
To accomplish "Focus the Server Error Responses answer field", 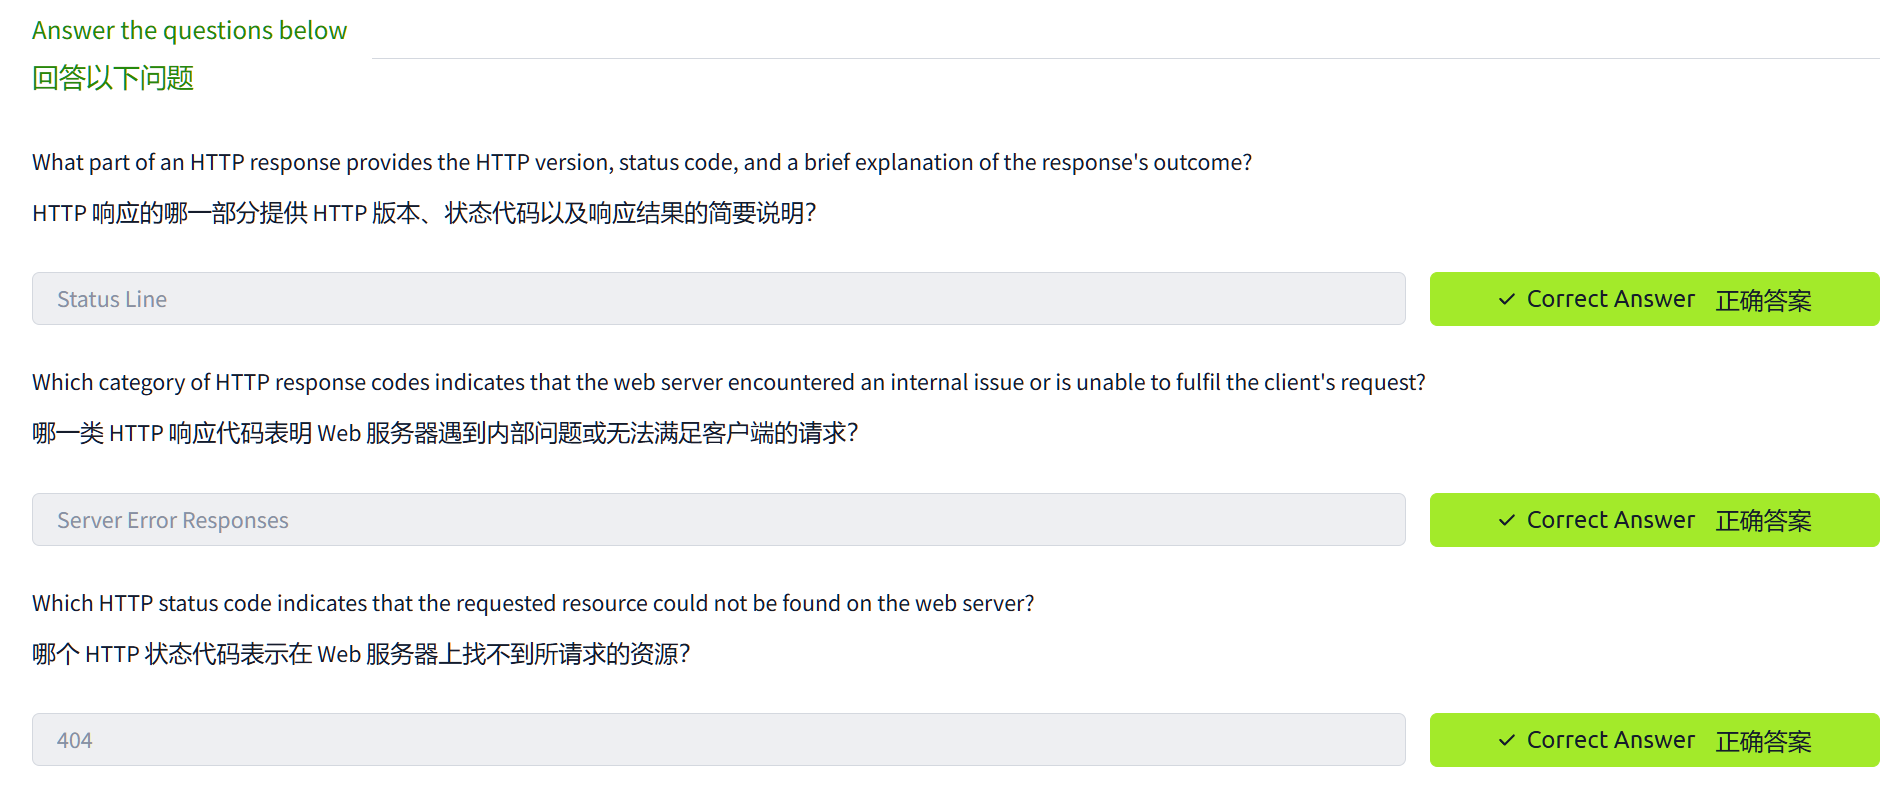I will point(718,520).
